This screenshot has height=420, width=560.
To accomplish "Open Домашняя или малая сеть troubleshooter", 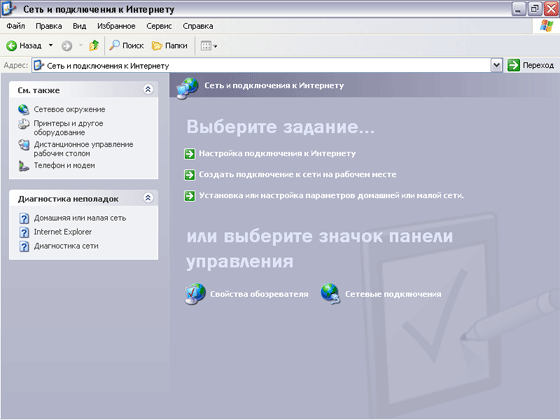I will pos(80,218).
